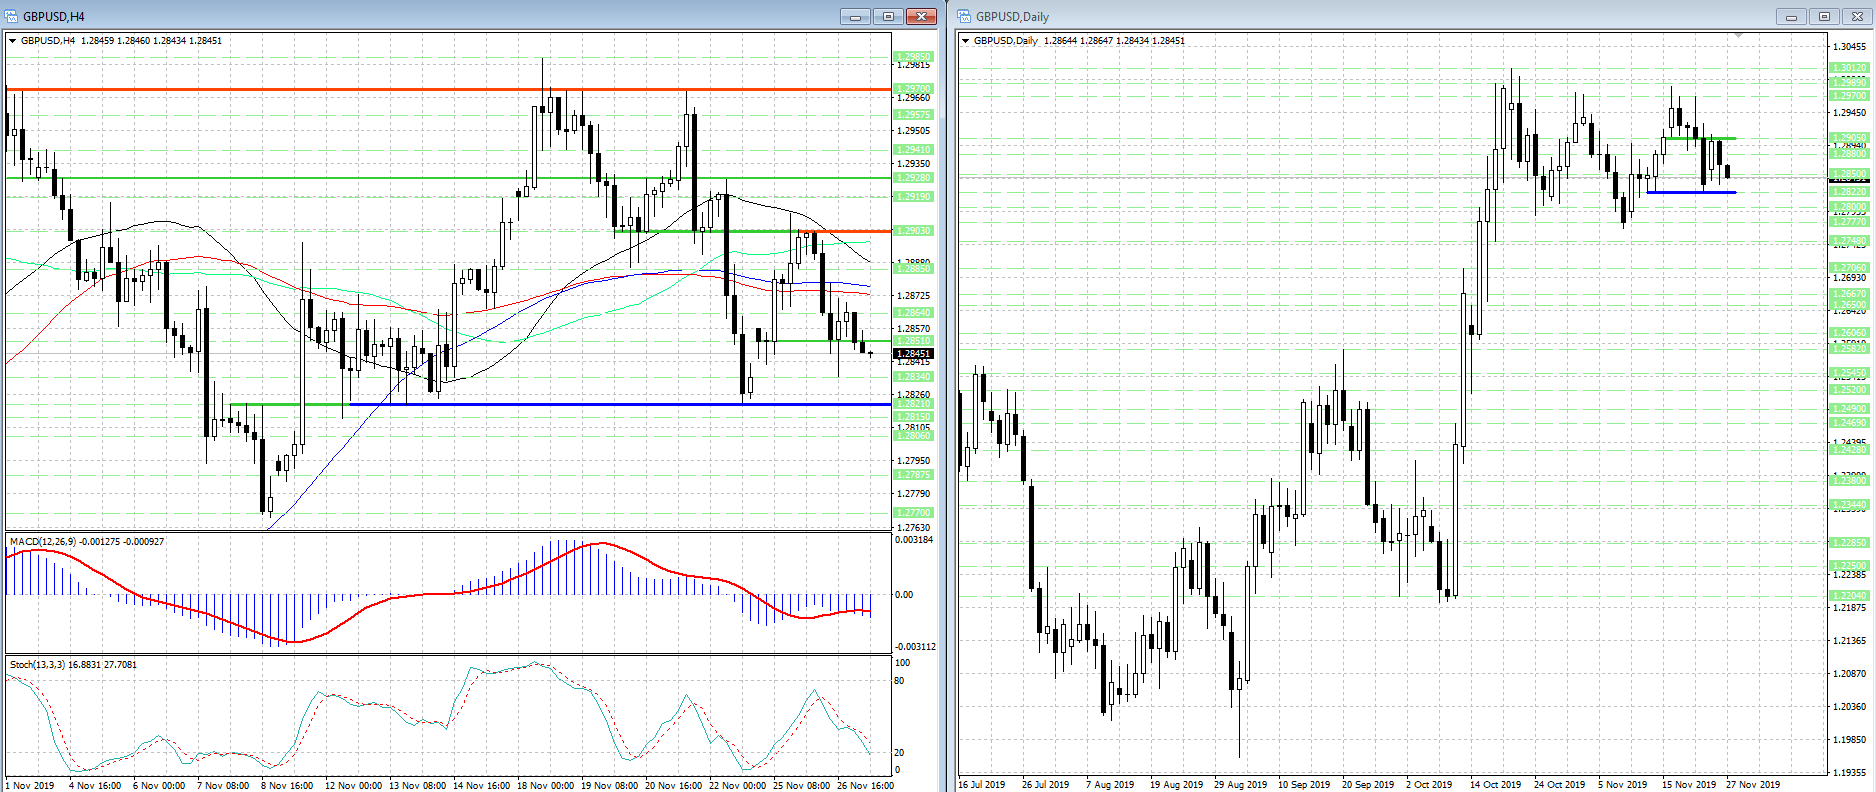Click the GBPUSD,H4 window chart icon
The image size is (1876, 792).
pyautogui.click(x=11, y=16)
